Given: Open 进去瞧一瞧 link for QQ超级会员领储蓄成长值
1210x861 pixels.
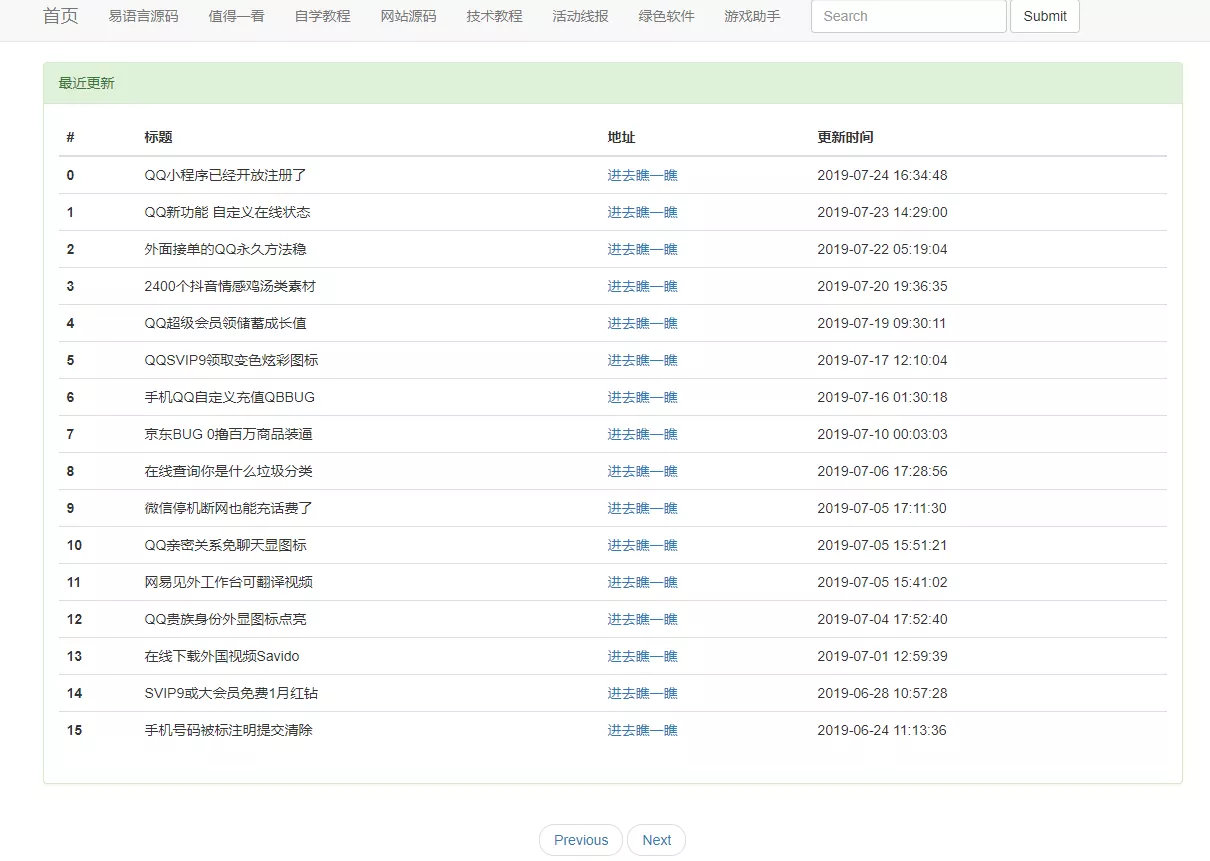Looking at the screenshot, I should click(643, 323).
